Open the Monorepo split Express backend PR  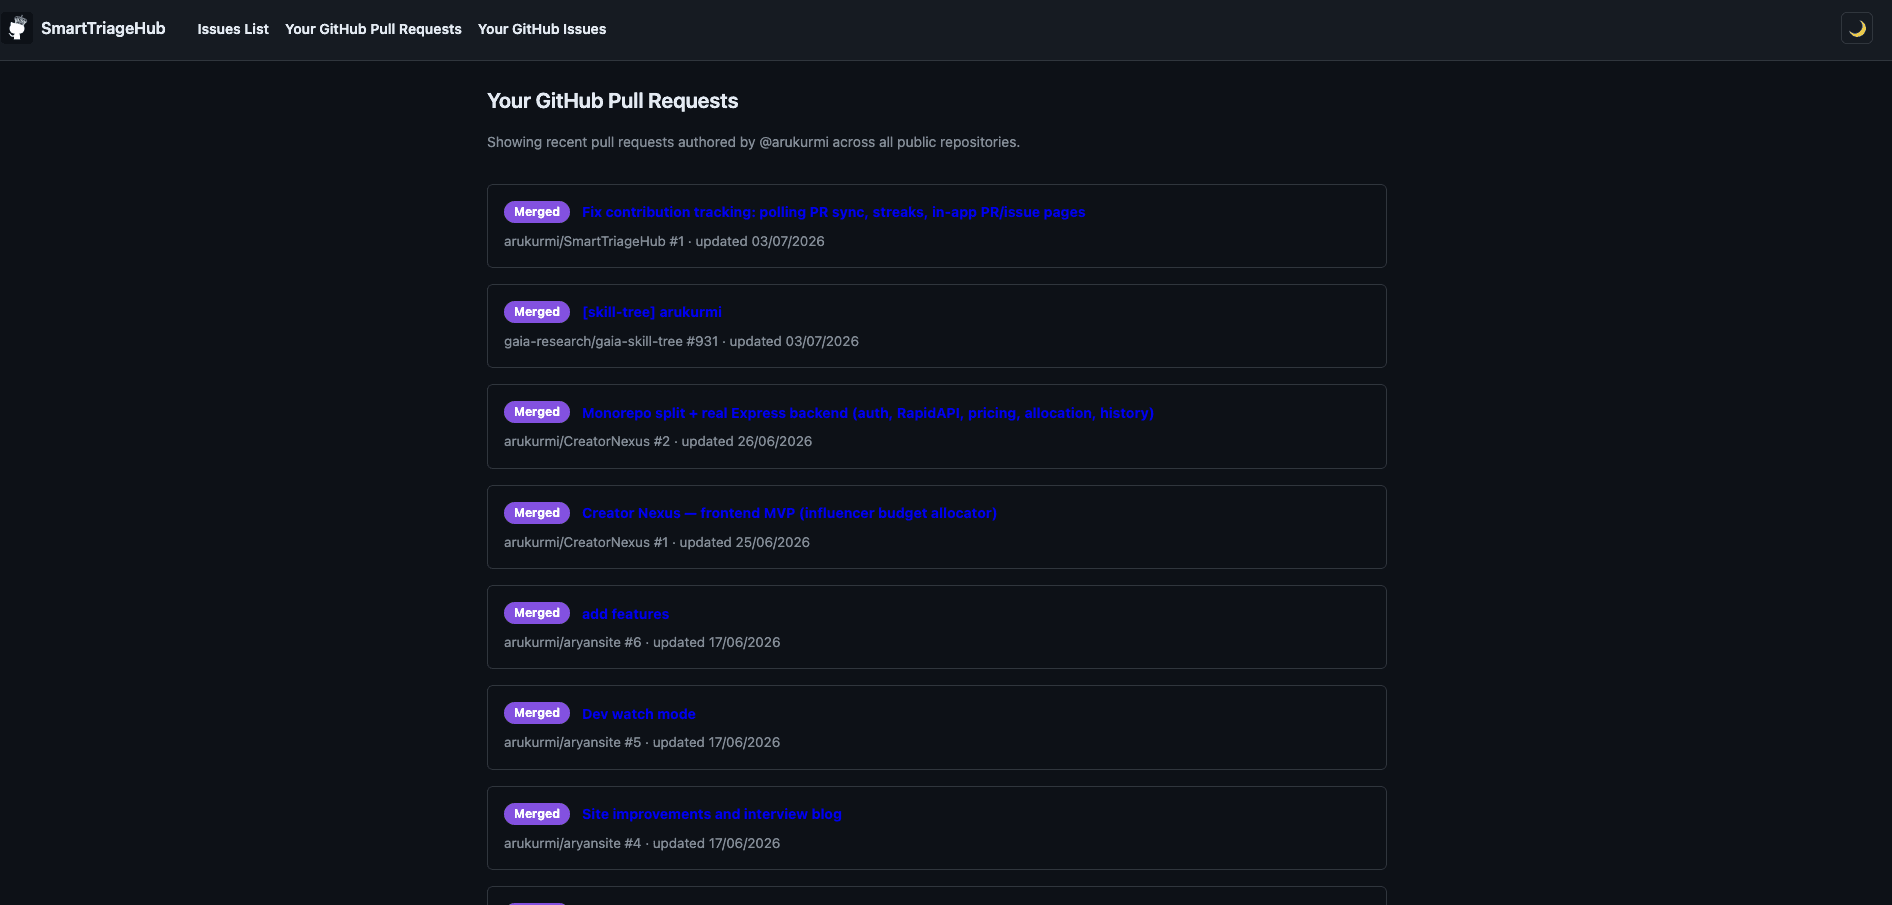(x=868, y=412)
